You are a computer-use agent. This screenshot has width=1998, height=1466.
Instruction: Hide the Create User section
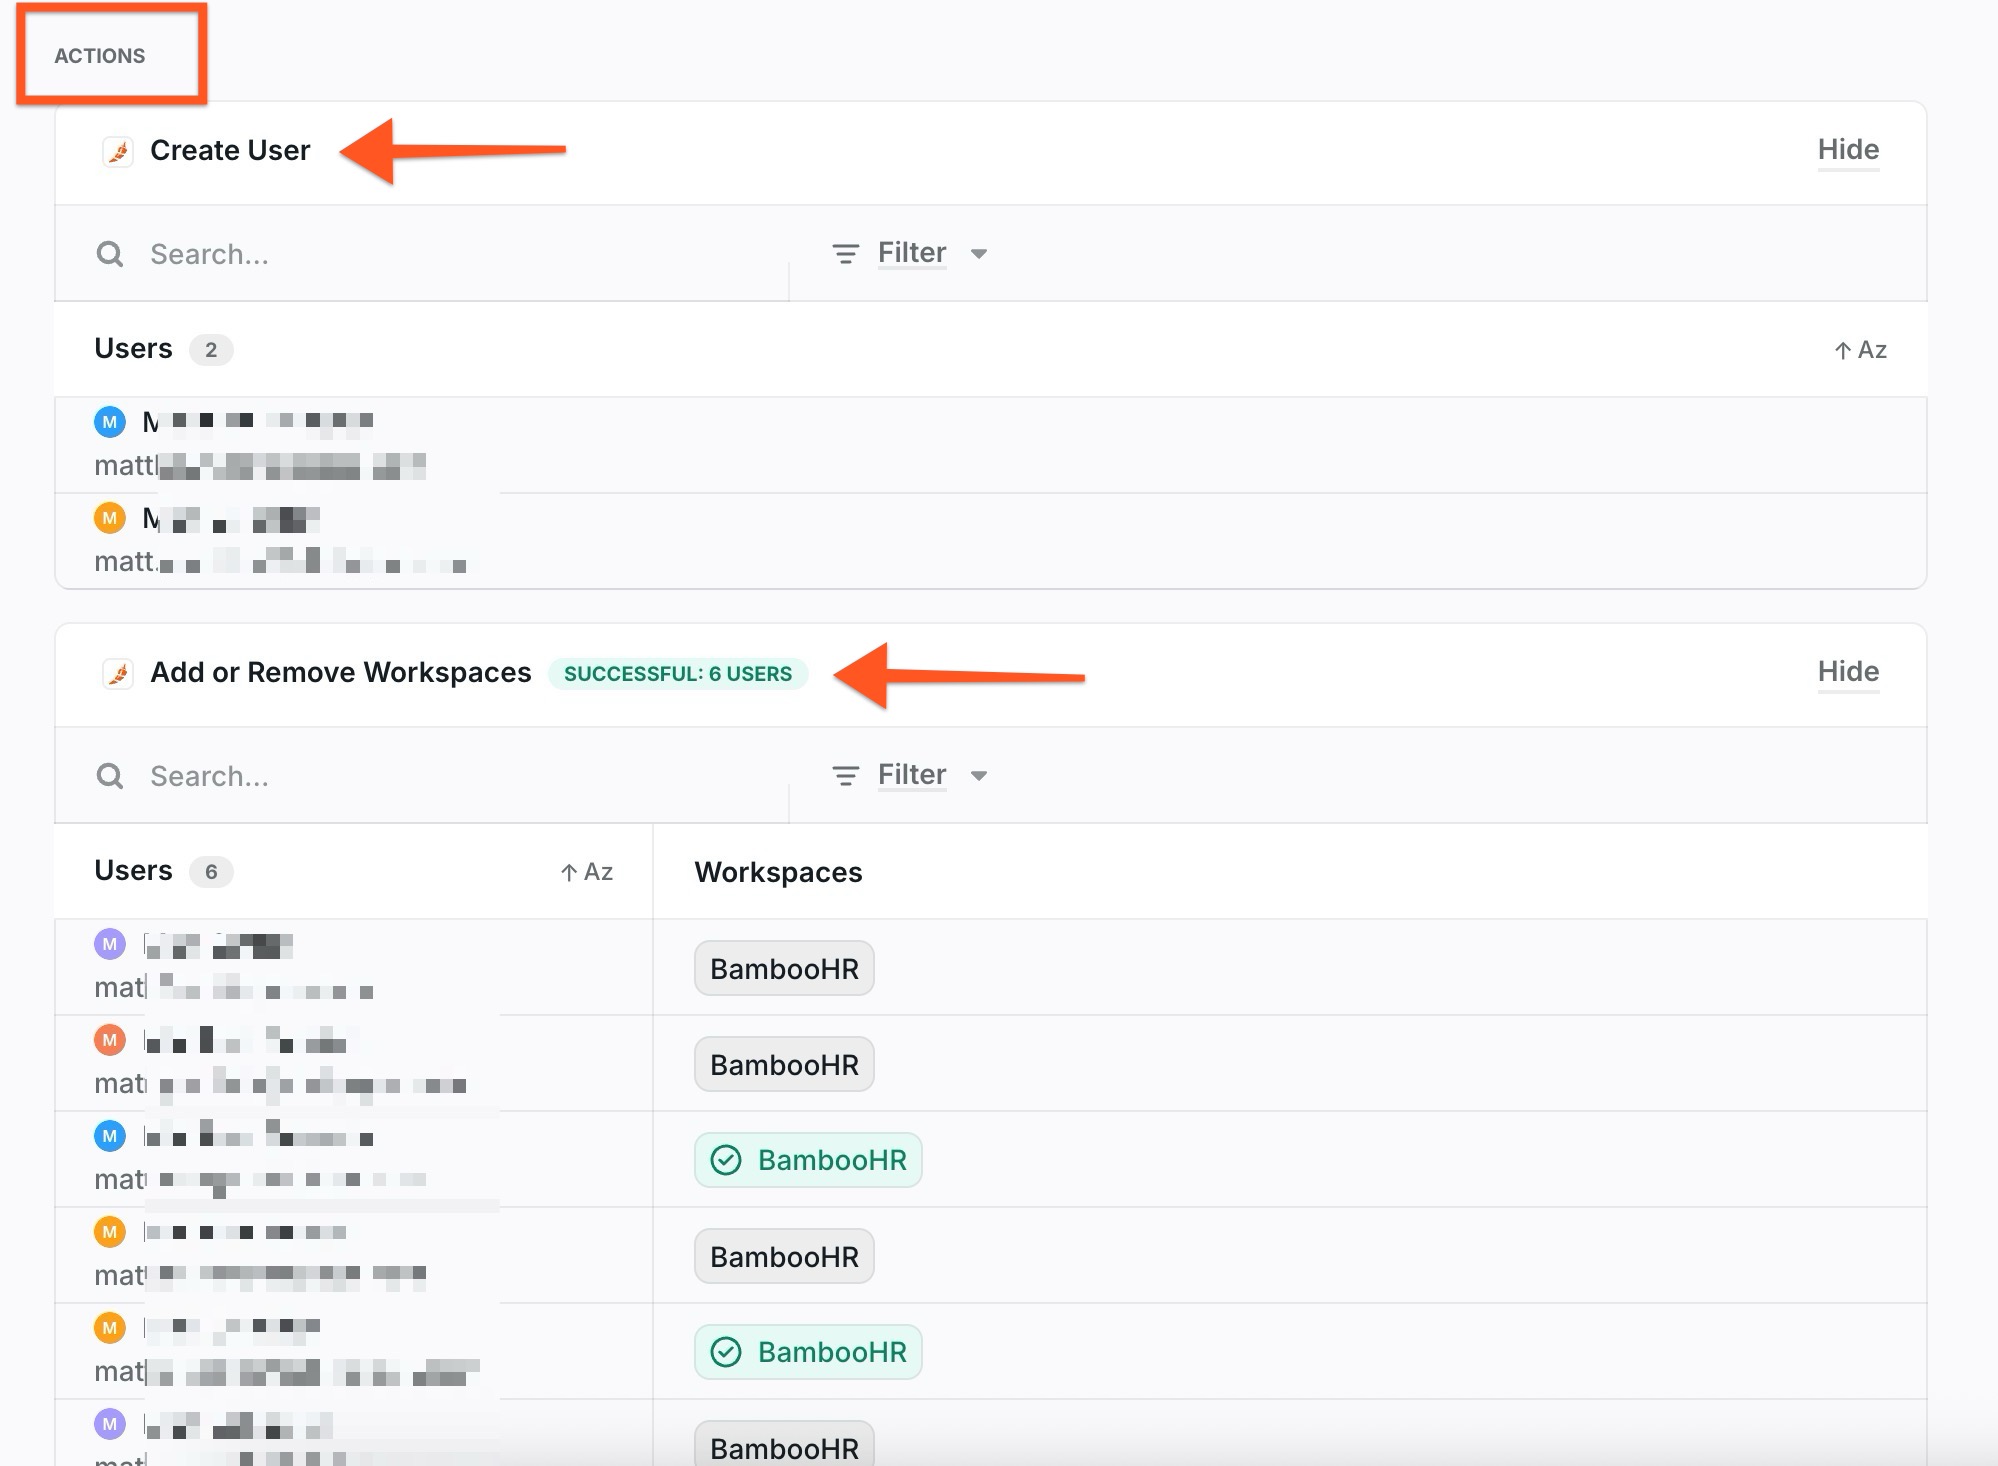pos(1848,150)
